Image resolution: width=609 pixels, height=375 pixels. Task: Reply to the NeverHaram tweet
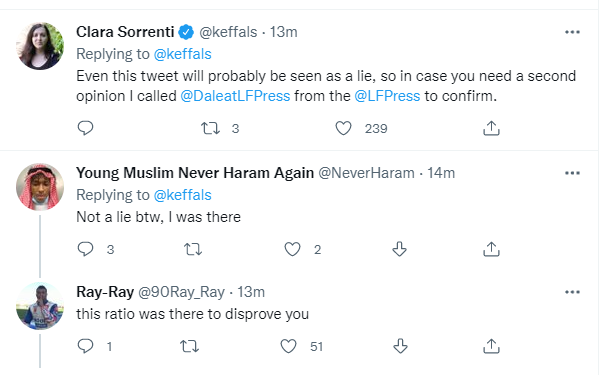pyautogui.click(x=85, y=249)
